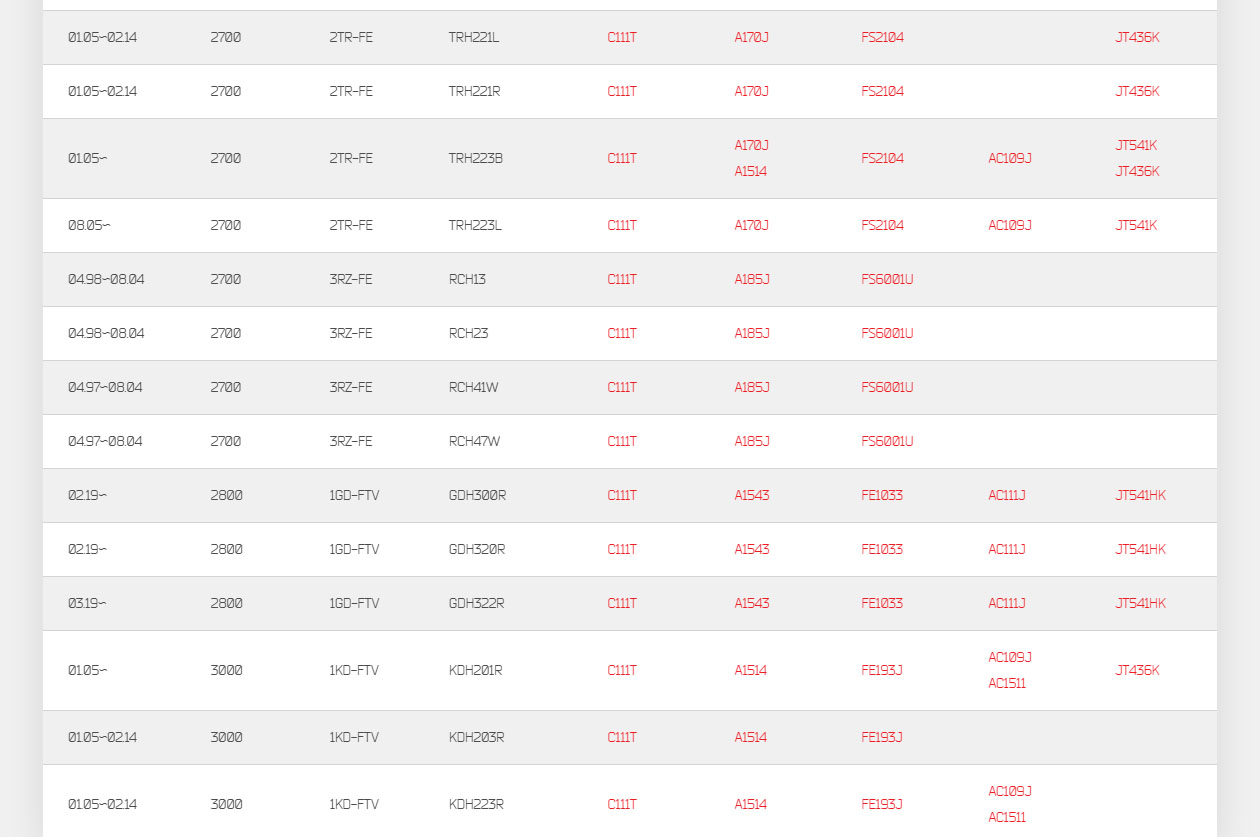
Task: Open A1514 link in TRH223B row
Action: click(751, 172)
